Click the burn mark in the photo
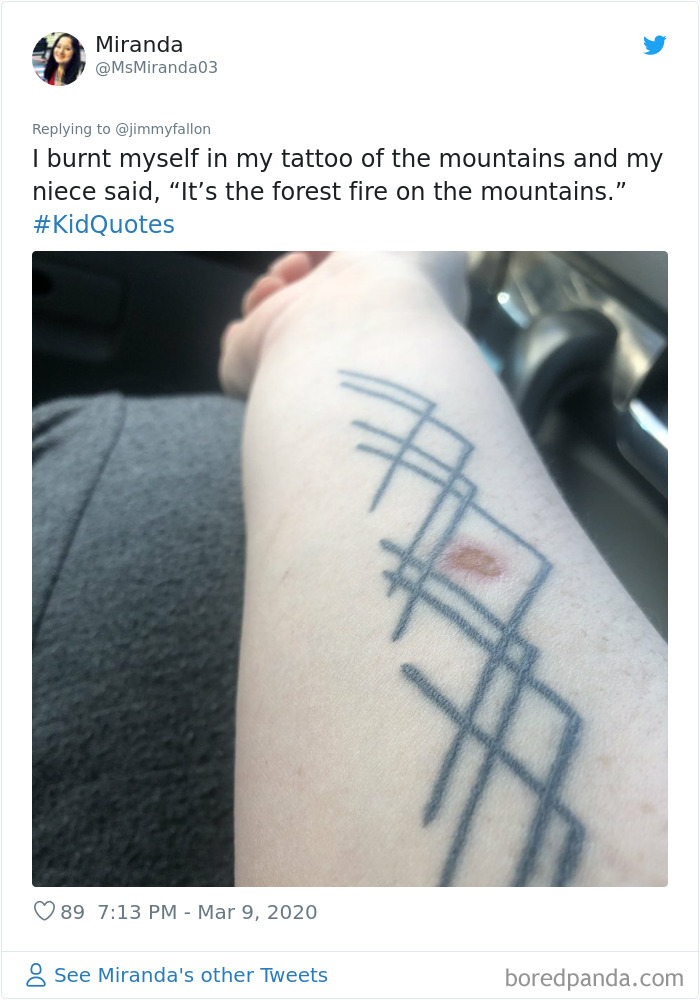 pos(475,559)
